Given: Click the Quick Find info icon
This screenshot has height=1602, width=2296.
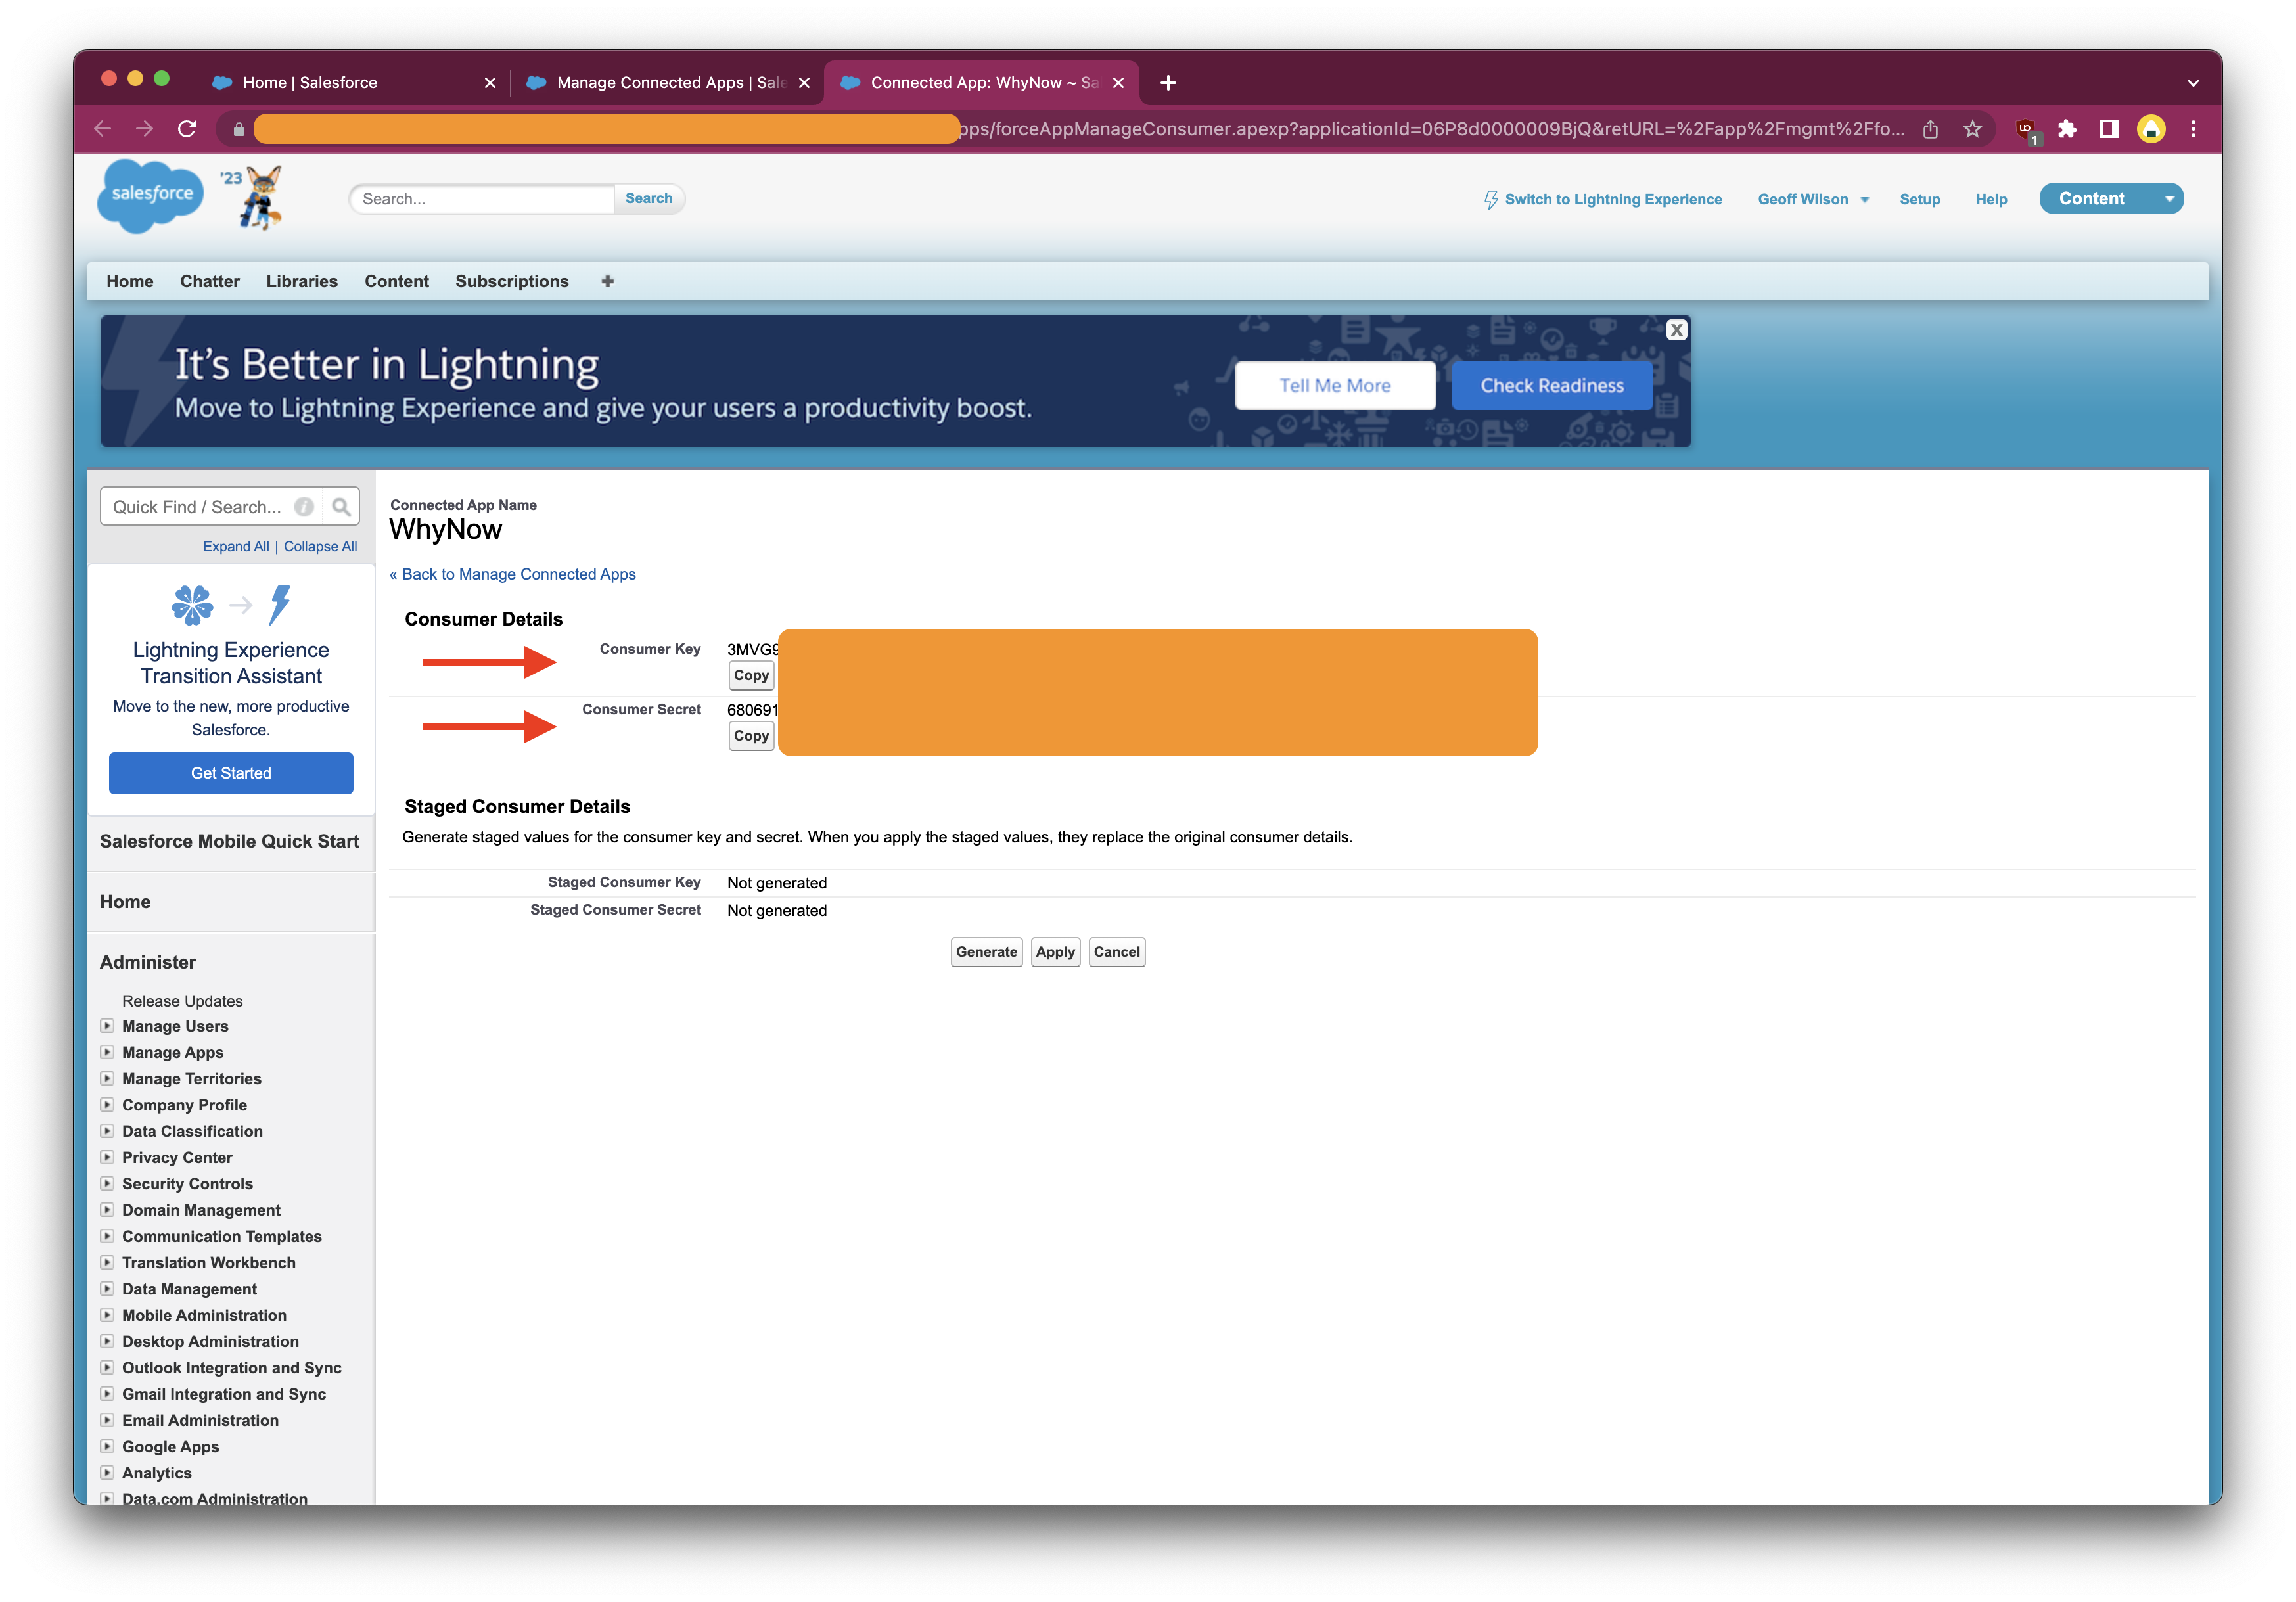Looking at the screenshot, I should click(305, 507).
